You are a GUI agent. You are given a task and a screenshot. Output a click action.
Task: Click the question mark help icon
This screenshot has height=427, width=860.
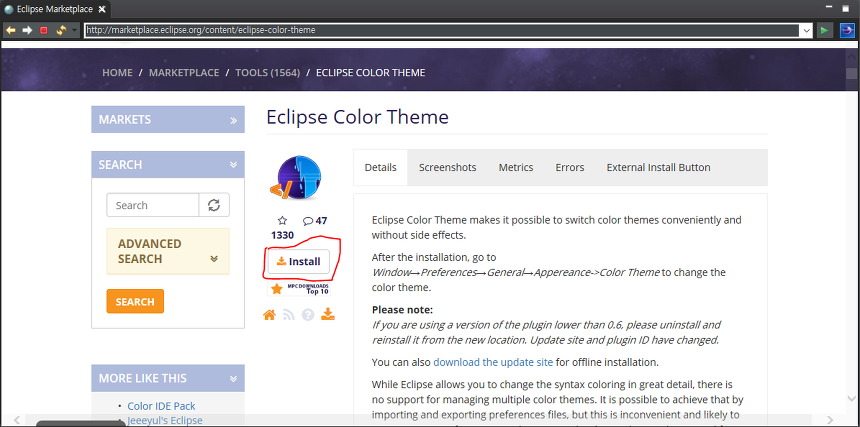click(308, 315)
